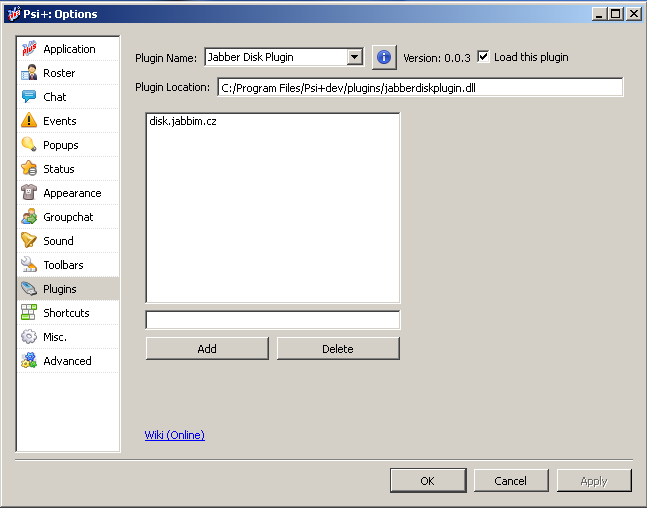Image resolution: width=647 pixels, height=508 pixels.
Task: Click the text field above Add button
Action: coord(272,320)
